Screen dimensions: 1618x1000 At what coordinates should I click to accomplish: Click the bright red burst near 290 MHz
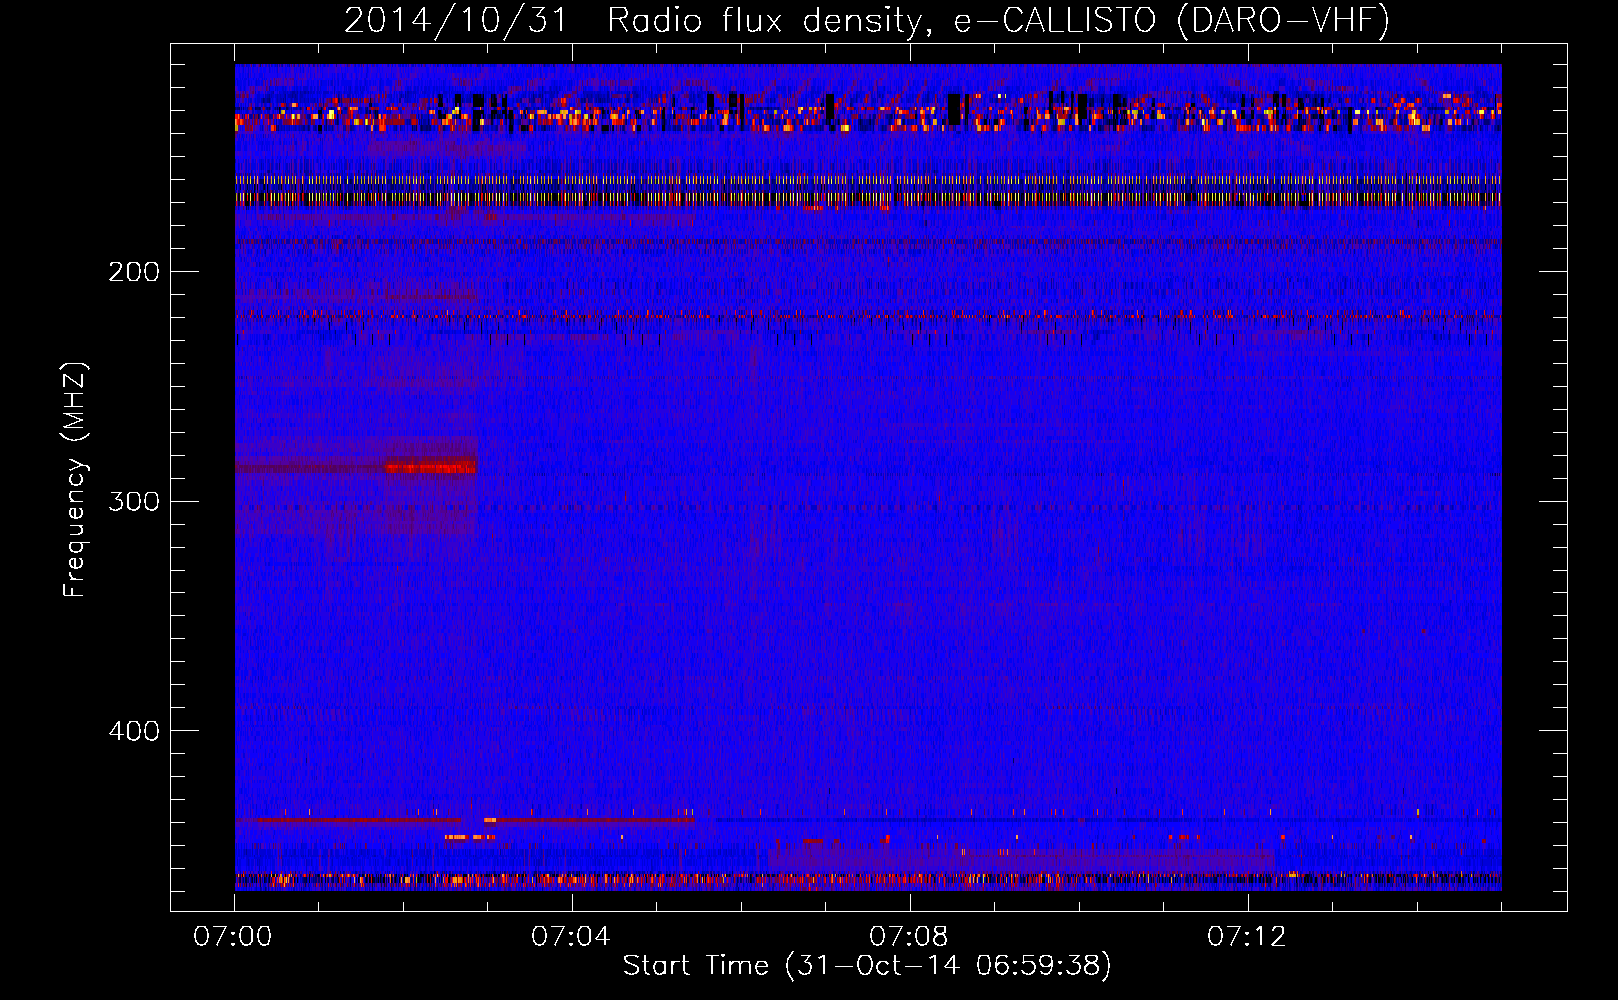click(431, 467)
